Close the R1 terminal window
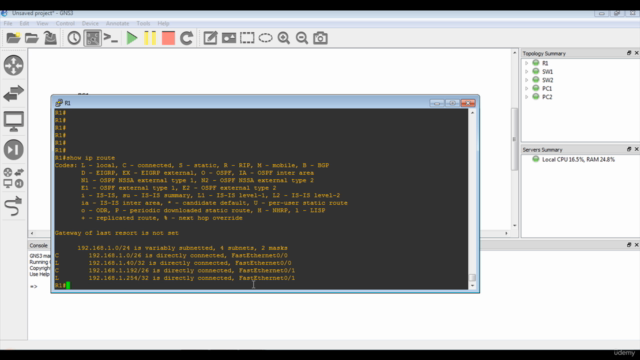Viewport: 640px width, 360px height. 468,103
